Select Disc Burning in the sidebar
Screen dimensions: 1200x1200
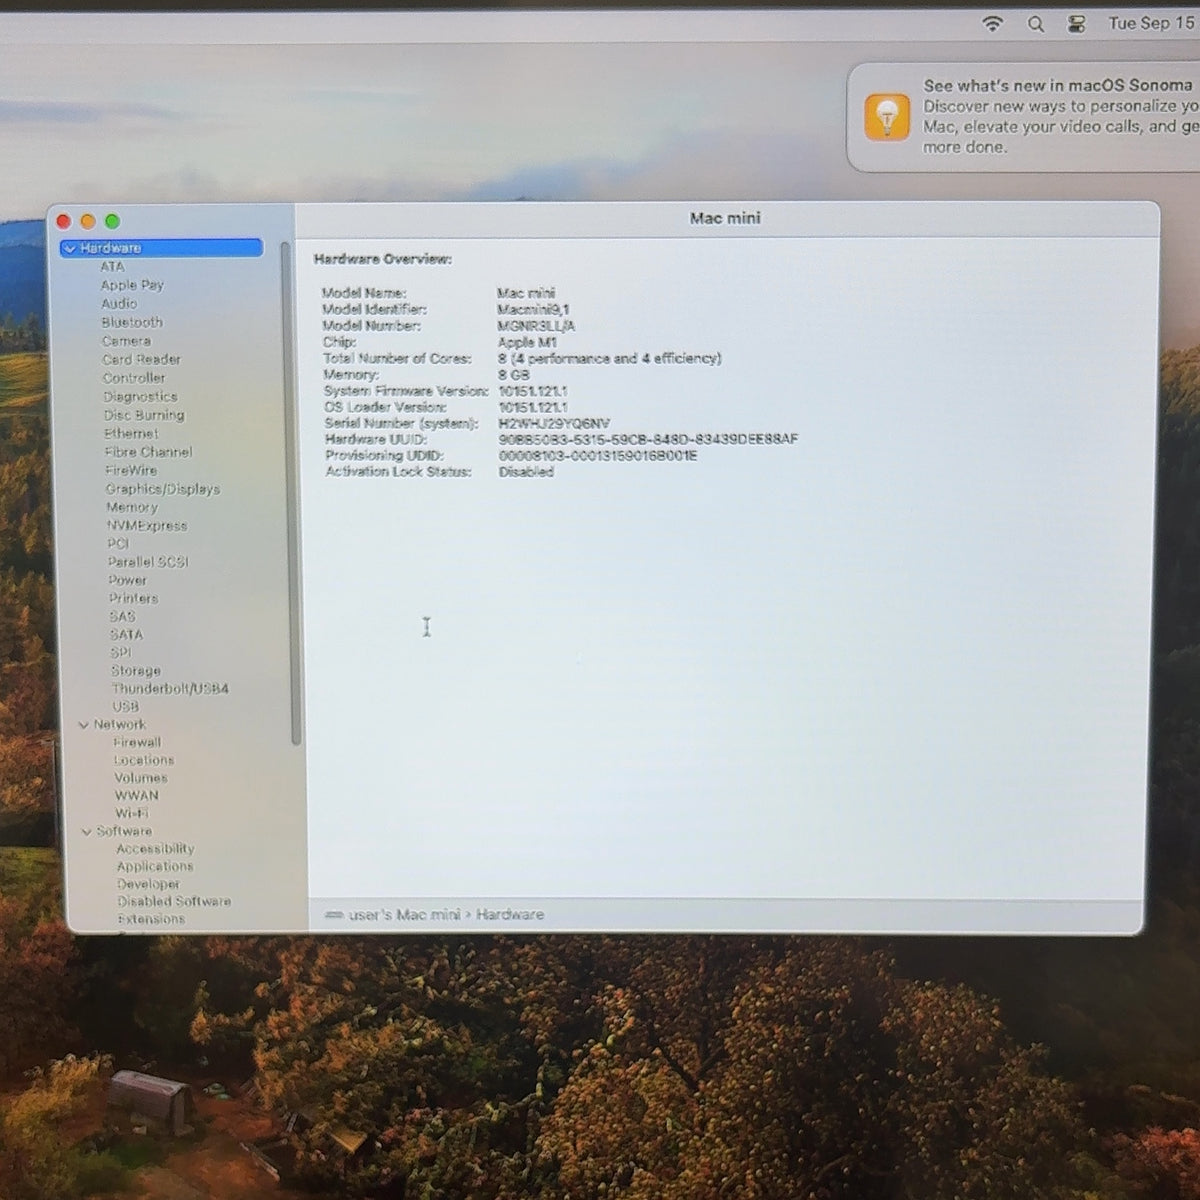pos(144,415)
